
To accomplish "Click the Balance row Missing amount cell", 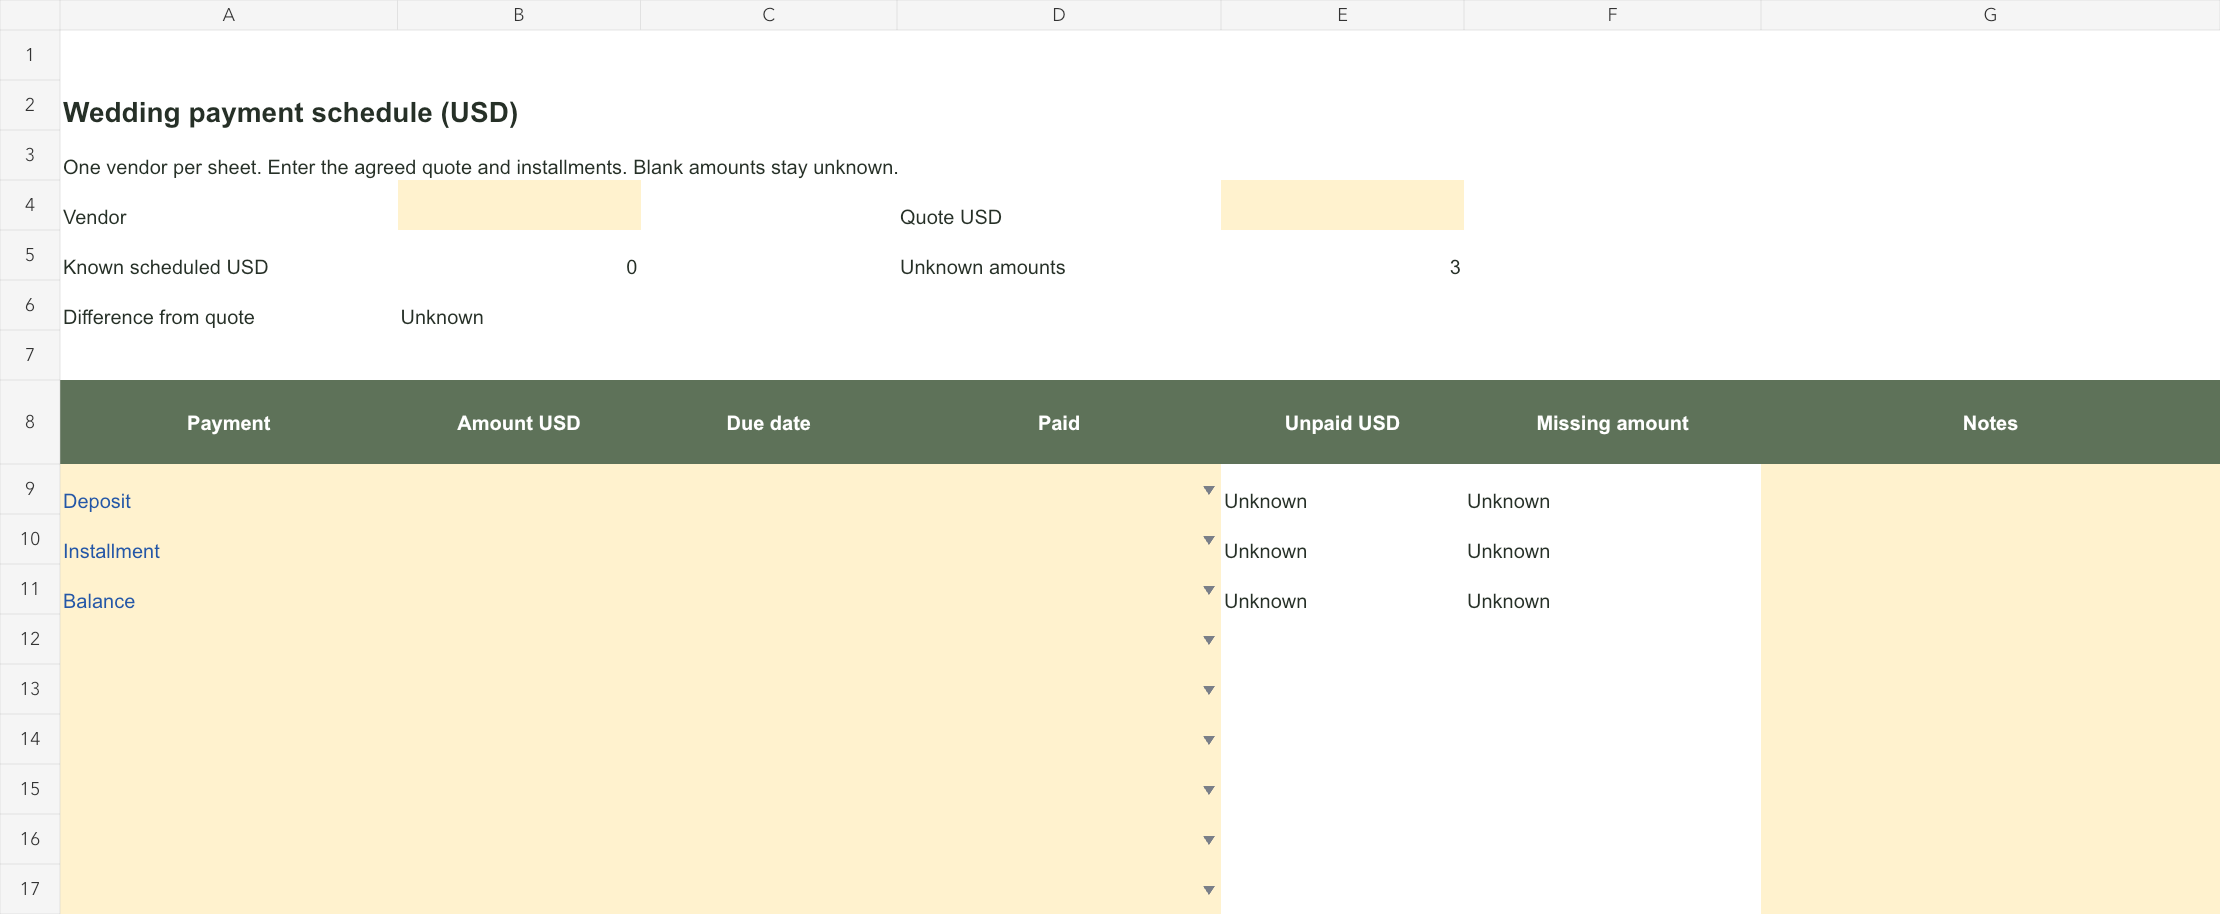I will [x=1612, y=589].
